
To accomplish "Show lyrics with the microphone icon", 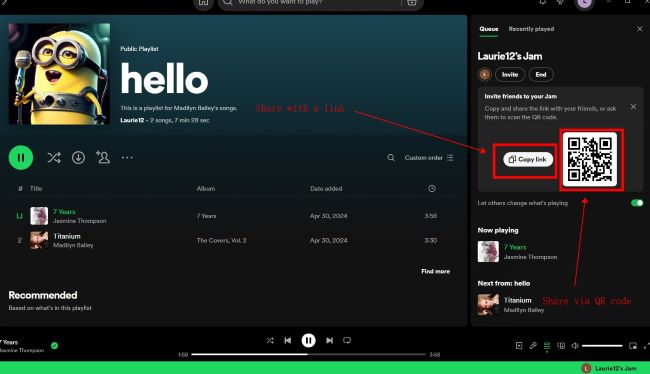I will click(x=533, y=345).
